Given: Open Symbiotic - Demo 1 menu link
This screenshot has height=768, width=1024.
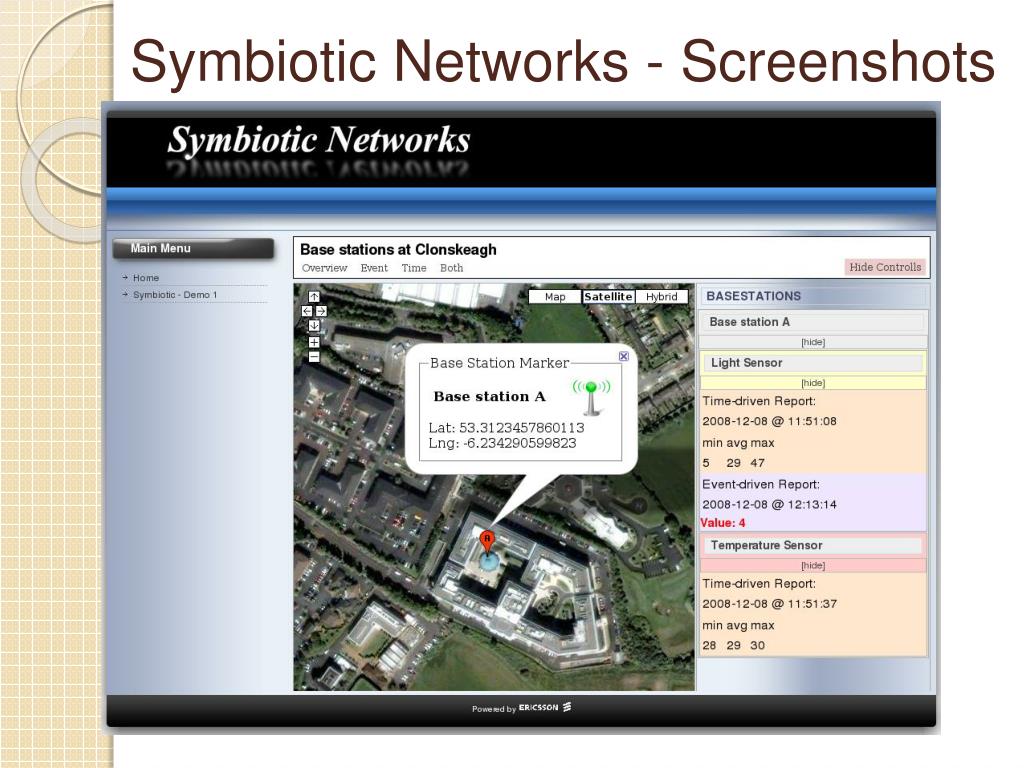Looking at the screenshot, I should pos(175,295).
